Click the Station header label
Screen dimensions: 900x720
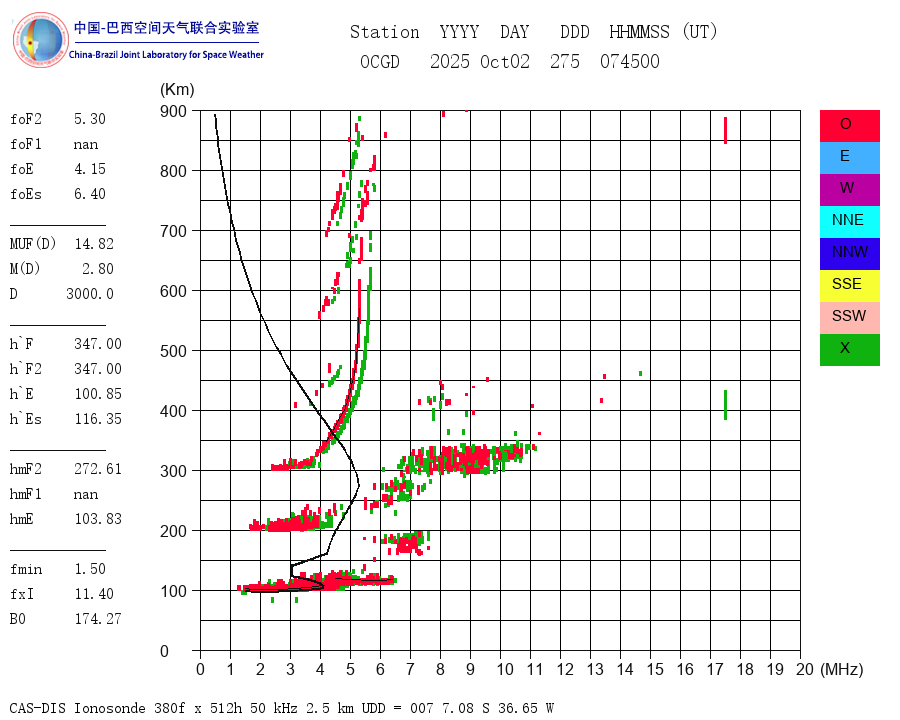tap(385, 32)
